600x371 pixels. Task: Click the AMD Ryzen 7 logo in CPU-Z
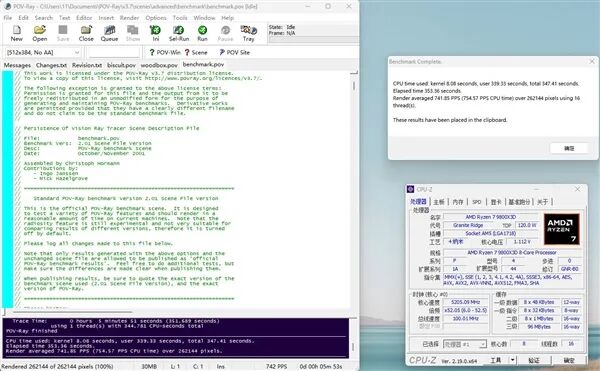coord(561,229)
